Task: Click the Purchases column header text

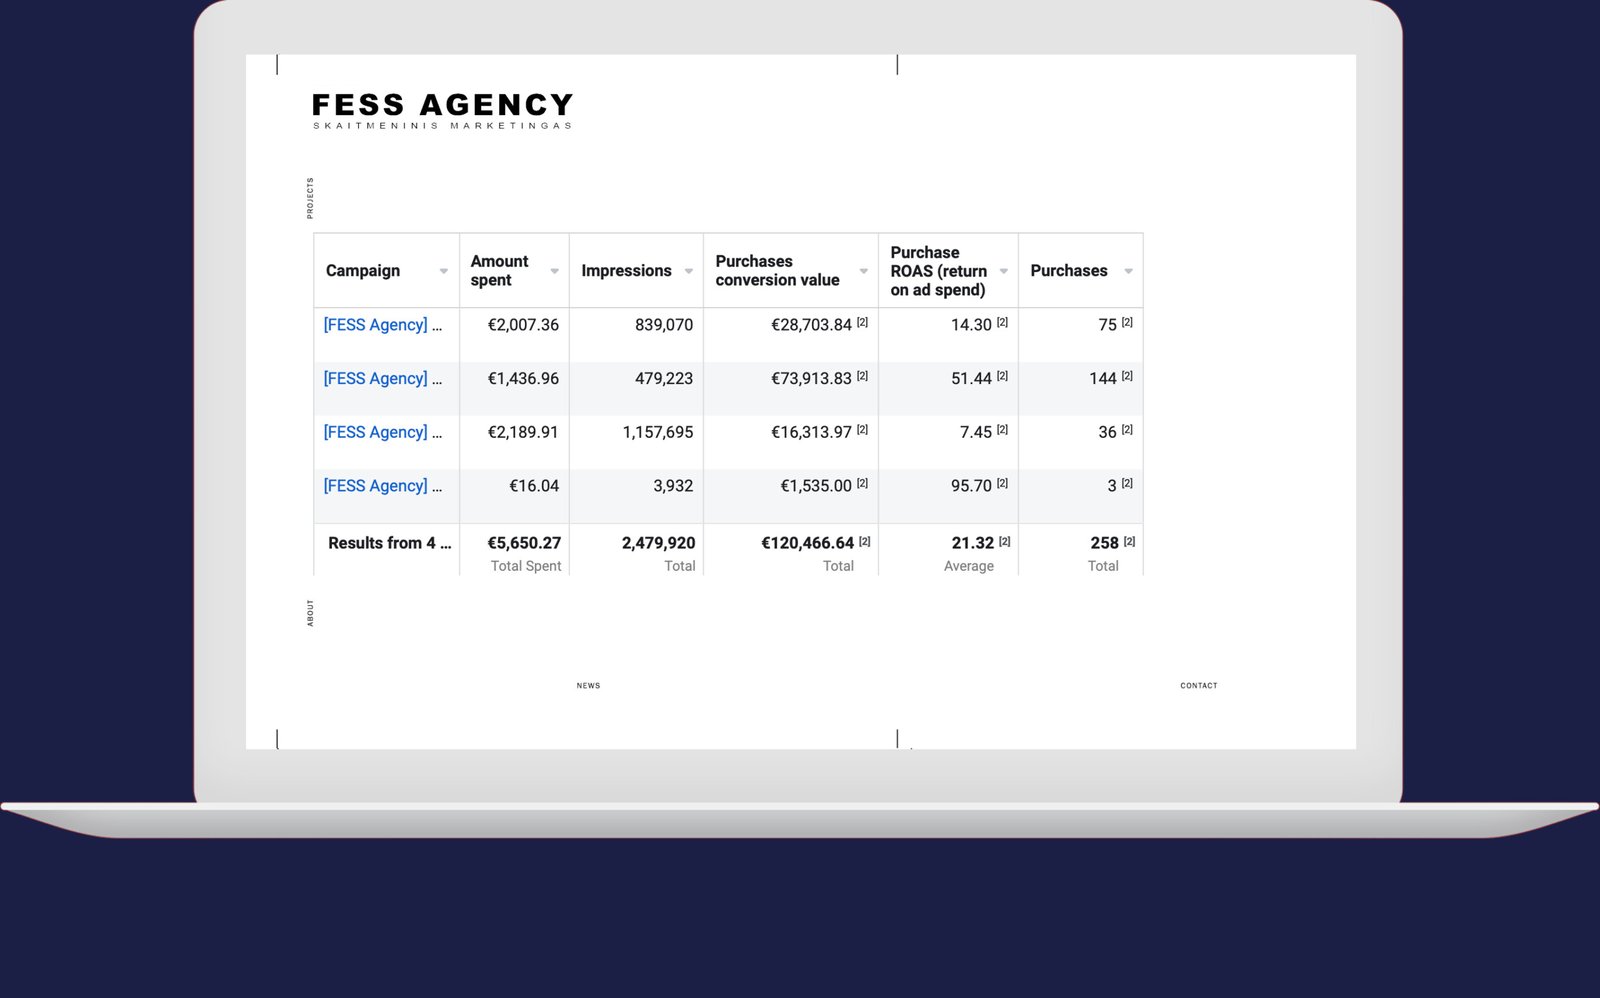Action: (1069, 271)
